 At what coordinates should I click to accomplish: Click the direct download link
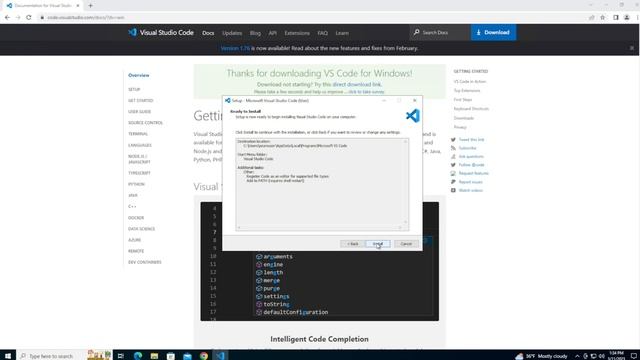357,84
